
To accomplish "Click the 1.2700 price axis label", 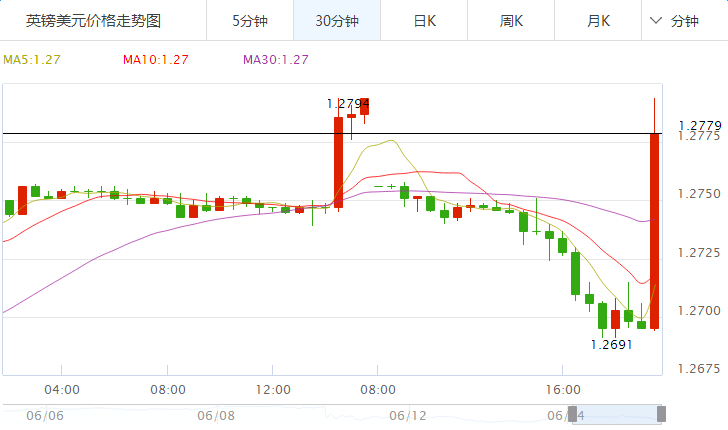I will click(699, 311).
